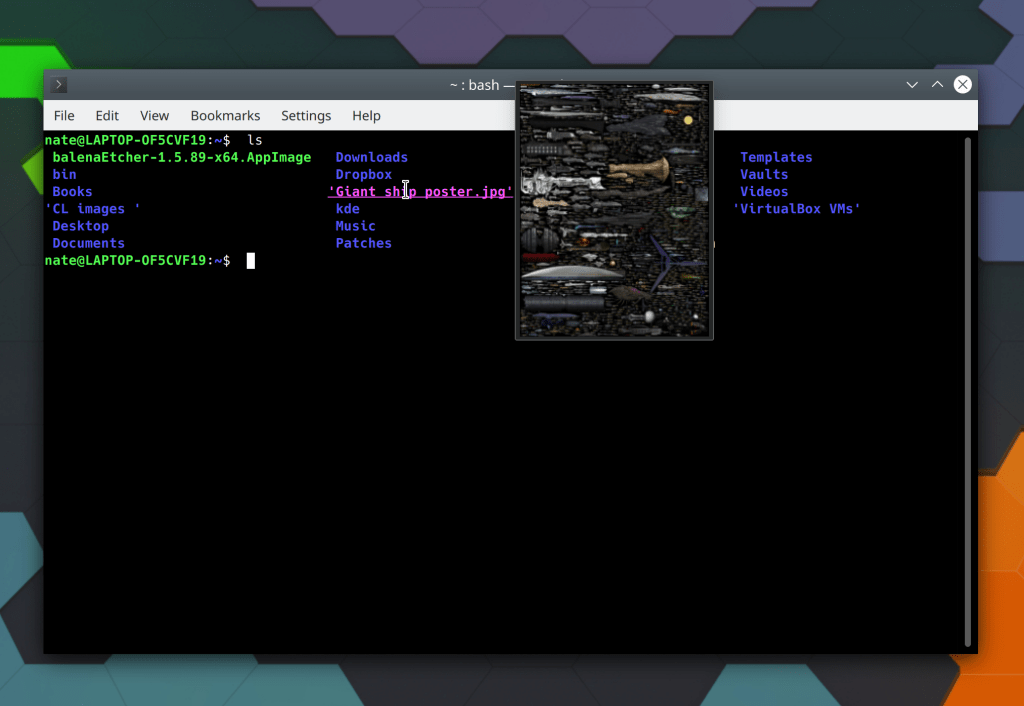
Task: Click the balenaEtcher AppImage filename
Action: [181, 157]
